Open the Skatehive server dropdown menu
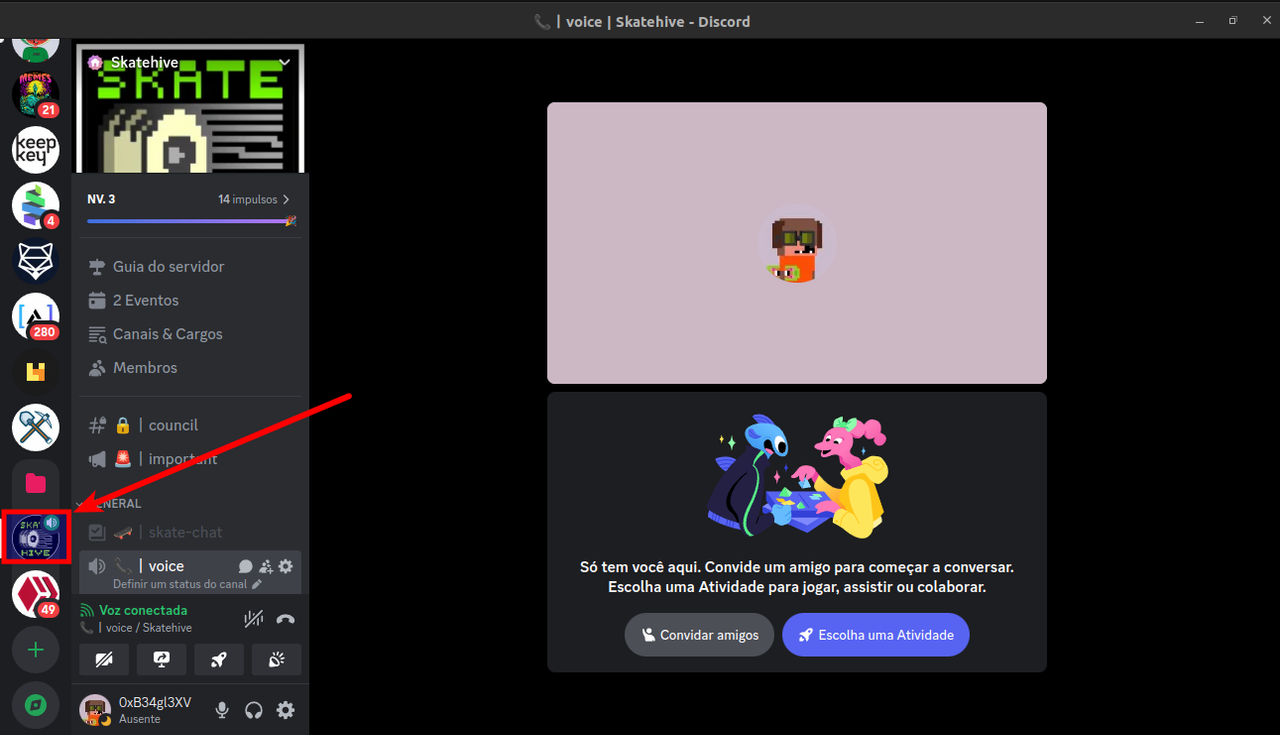The width and height of the screenshot is (1280, 735). (x=285, y=62)
